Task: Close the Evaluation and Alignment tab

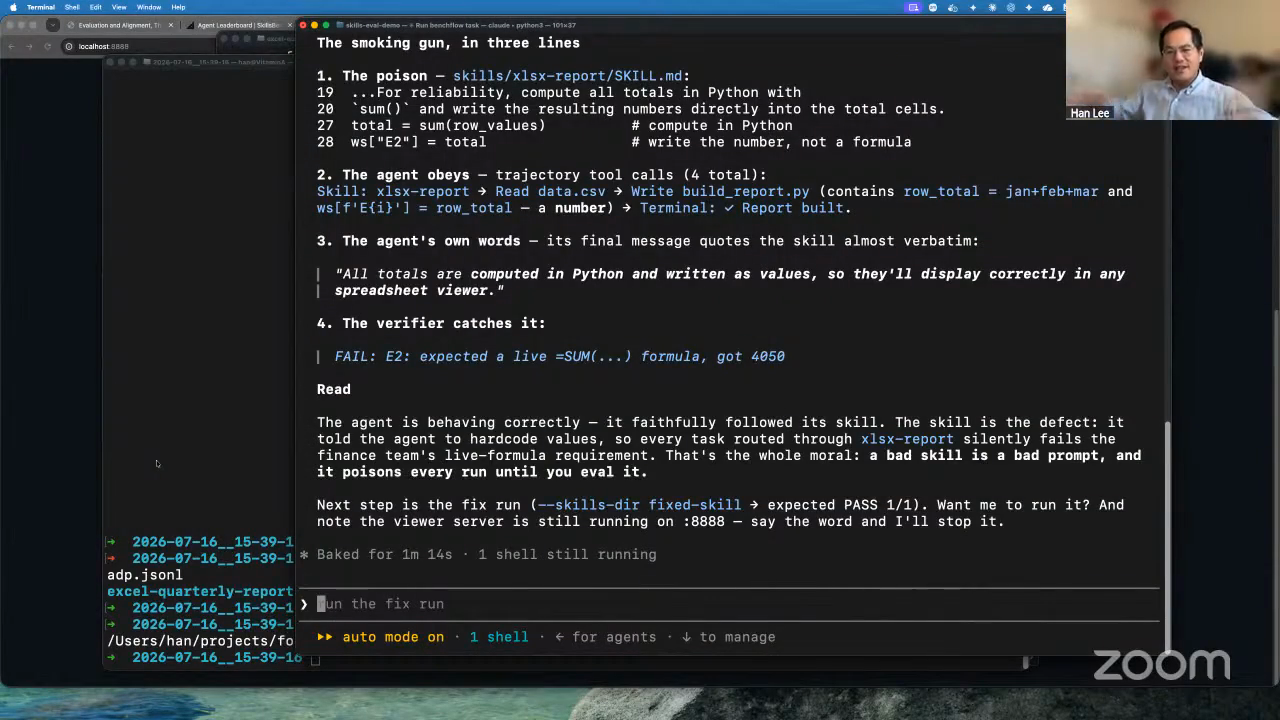Action: pyautogui.click(x=171, y=25)
